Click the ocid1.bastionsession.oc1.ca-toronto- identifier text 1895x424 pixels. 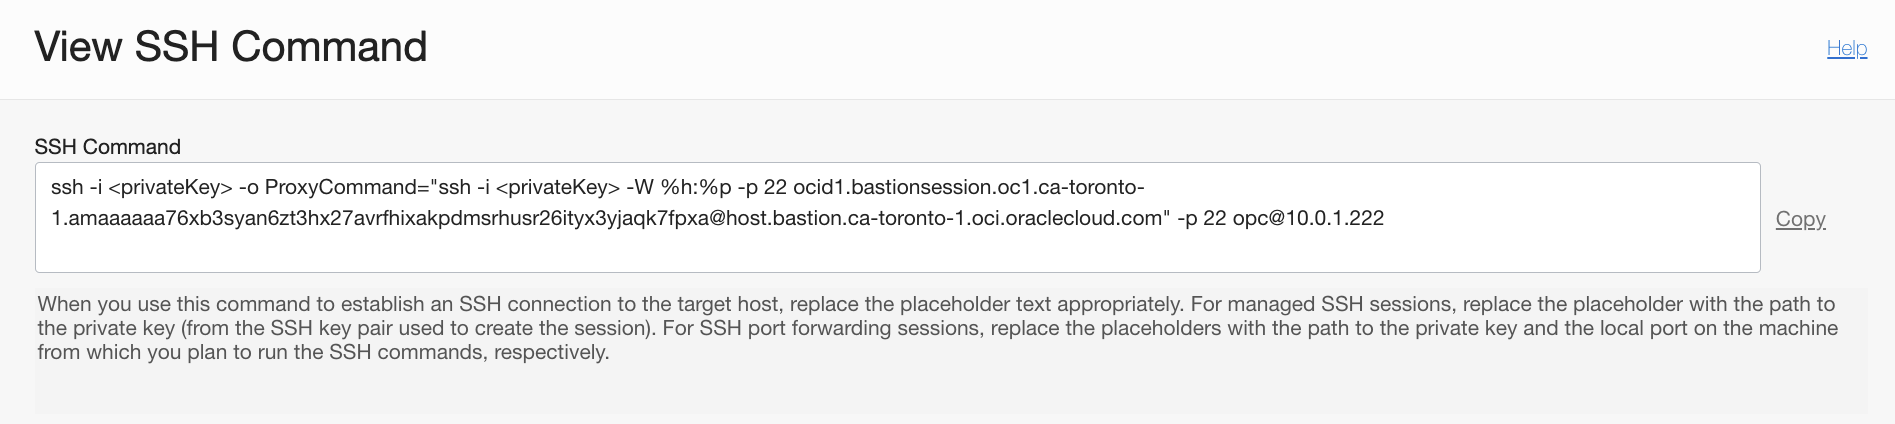[969, 187]
